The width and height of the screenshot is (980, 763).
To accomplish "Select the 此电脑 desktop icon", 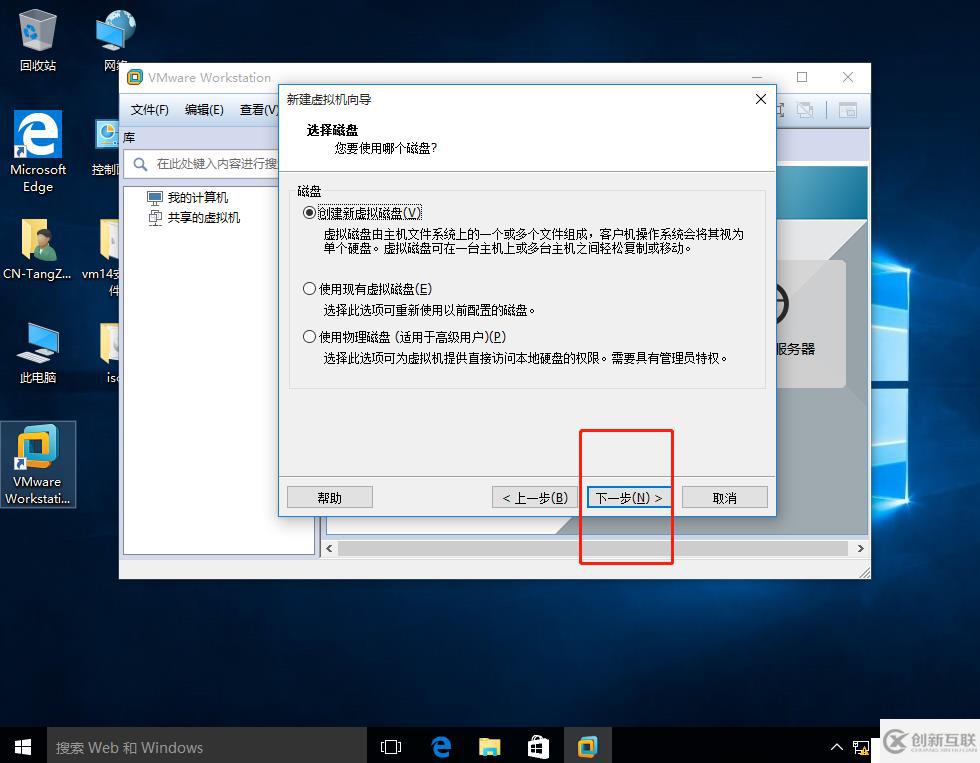I will click(38, 352).
